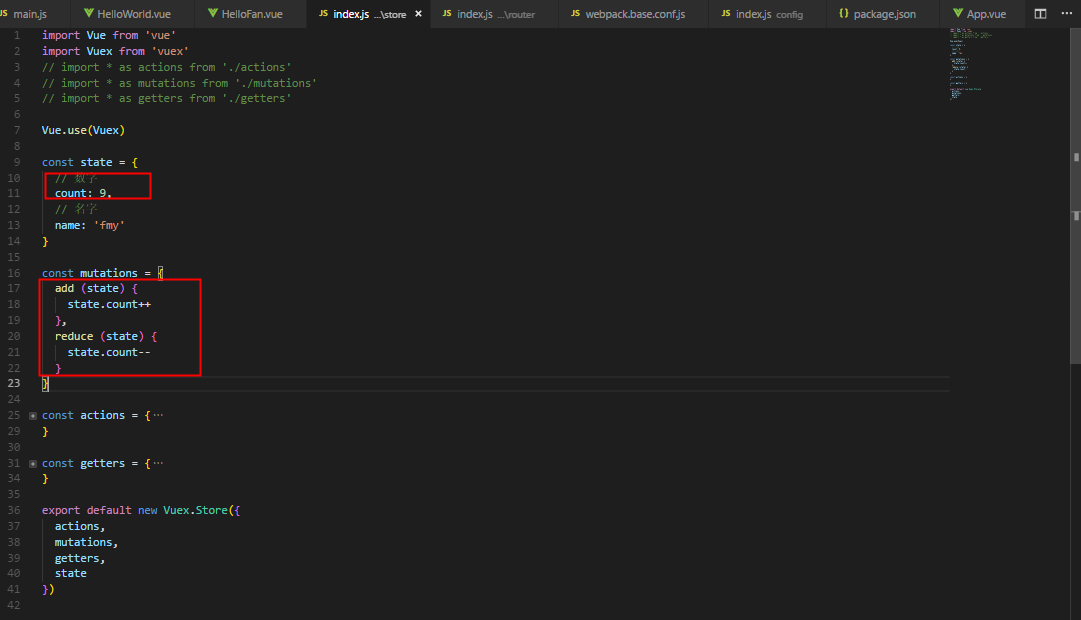
Task: Click the Vue icon on App.vue tab
Action: [958, 13]
